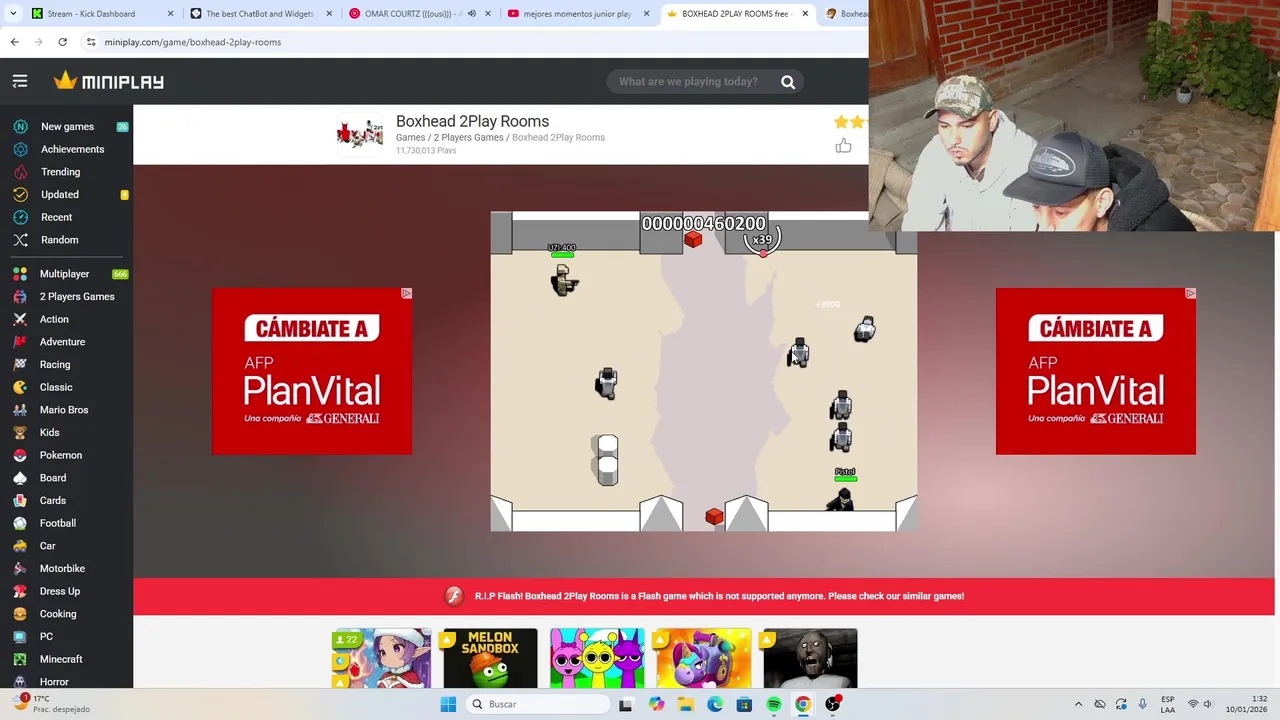The width and height of the screenshot is (1280, 720).
Task: Go back with browser back arrow
Action: click(x=14, y=42)
